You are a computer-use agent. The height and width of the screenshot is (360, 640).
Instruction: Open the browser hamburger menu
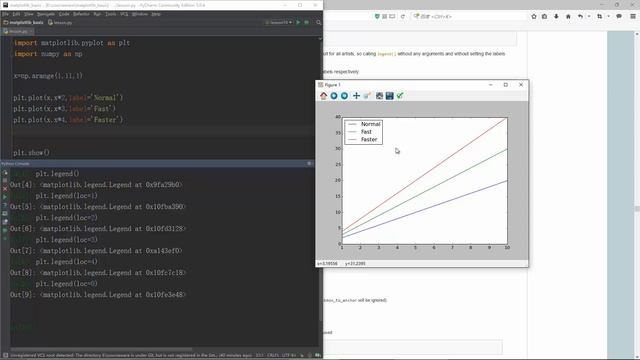pyautogui.click(x=633, y=16)
